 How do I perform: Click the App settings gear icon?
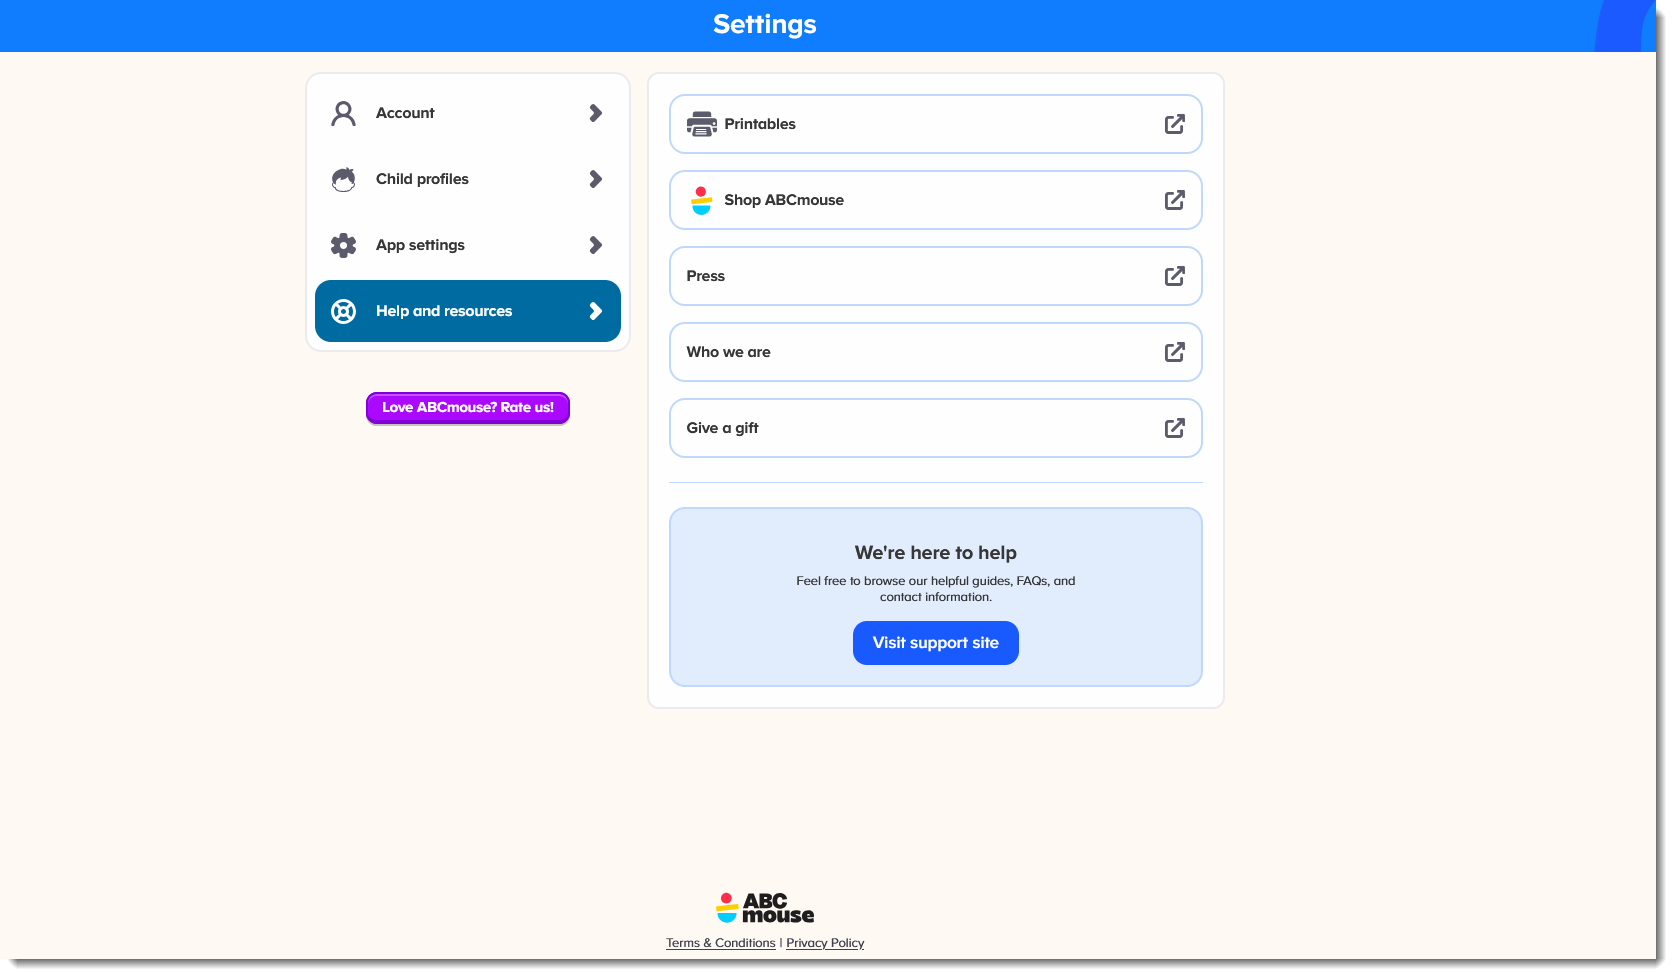343,245
